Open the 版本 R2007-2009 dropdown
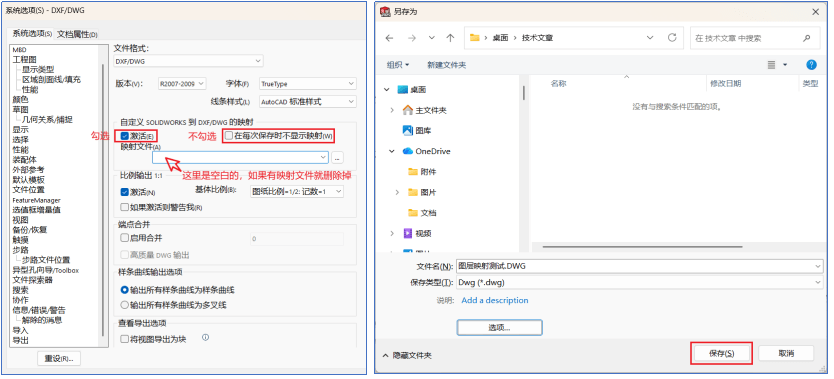Screen dimensions: 834x379 coord(181,83)
